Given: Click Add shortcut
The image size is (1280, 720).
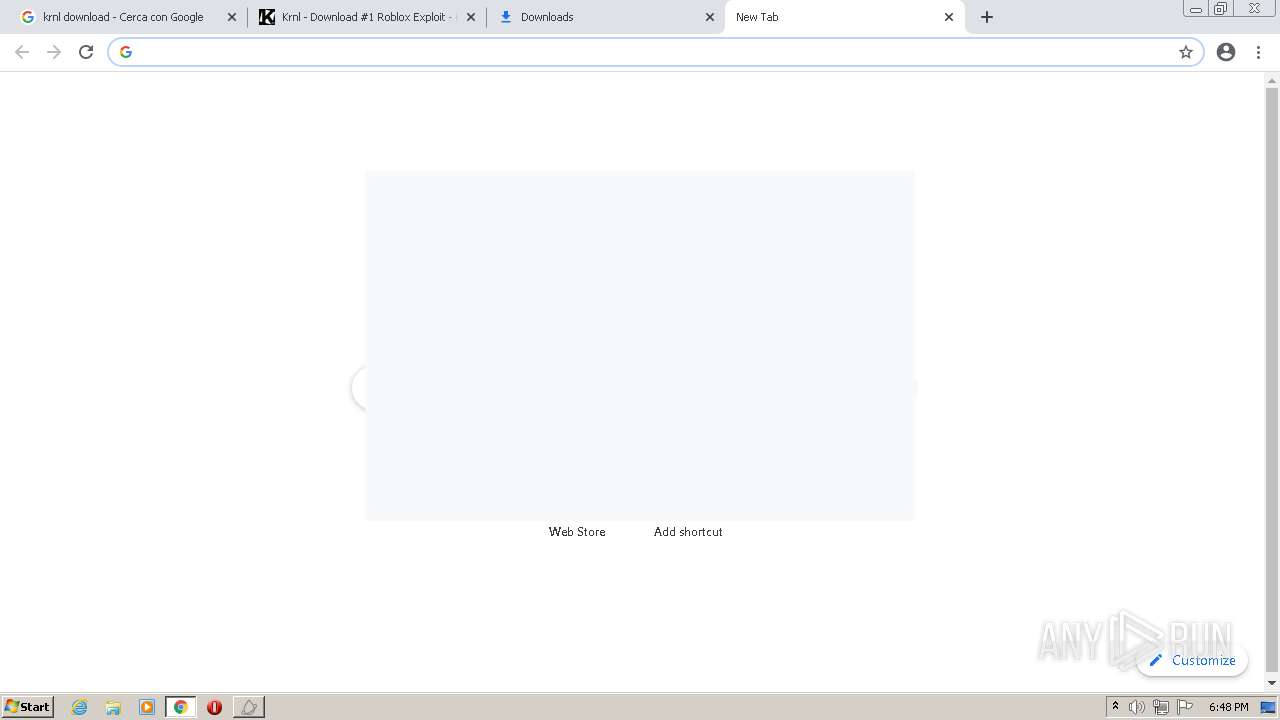Looking at the screenshot, I should click(x=688, y=532).
